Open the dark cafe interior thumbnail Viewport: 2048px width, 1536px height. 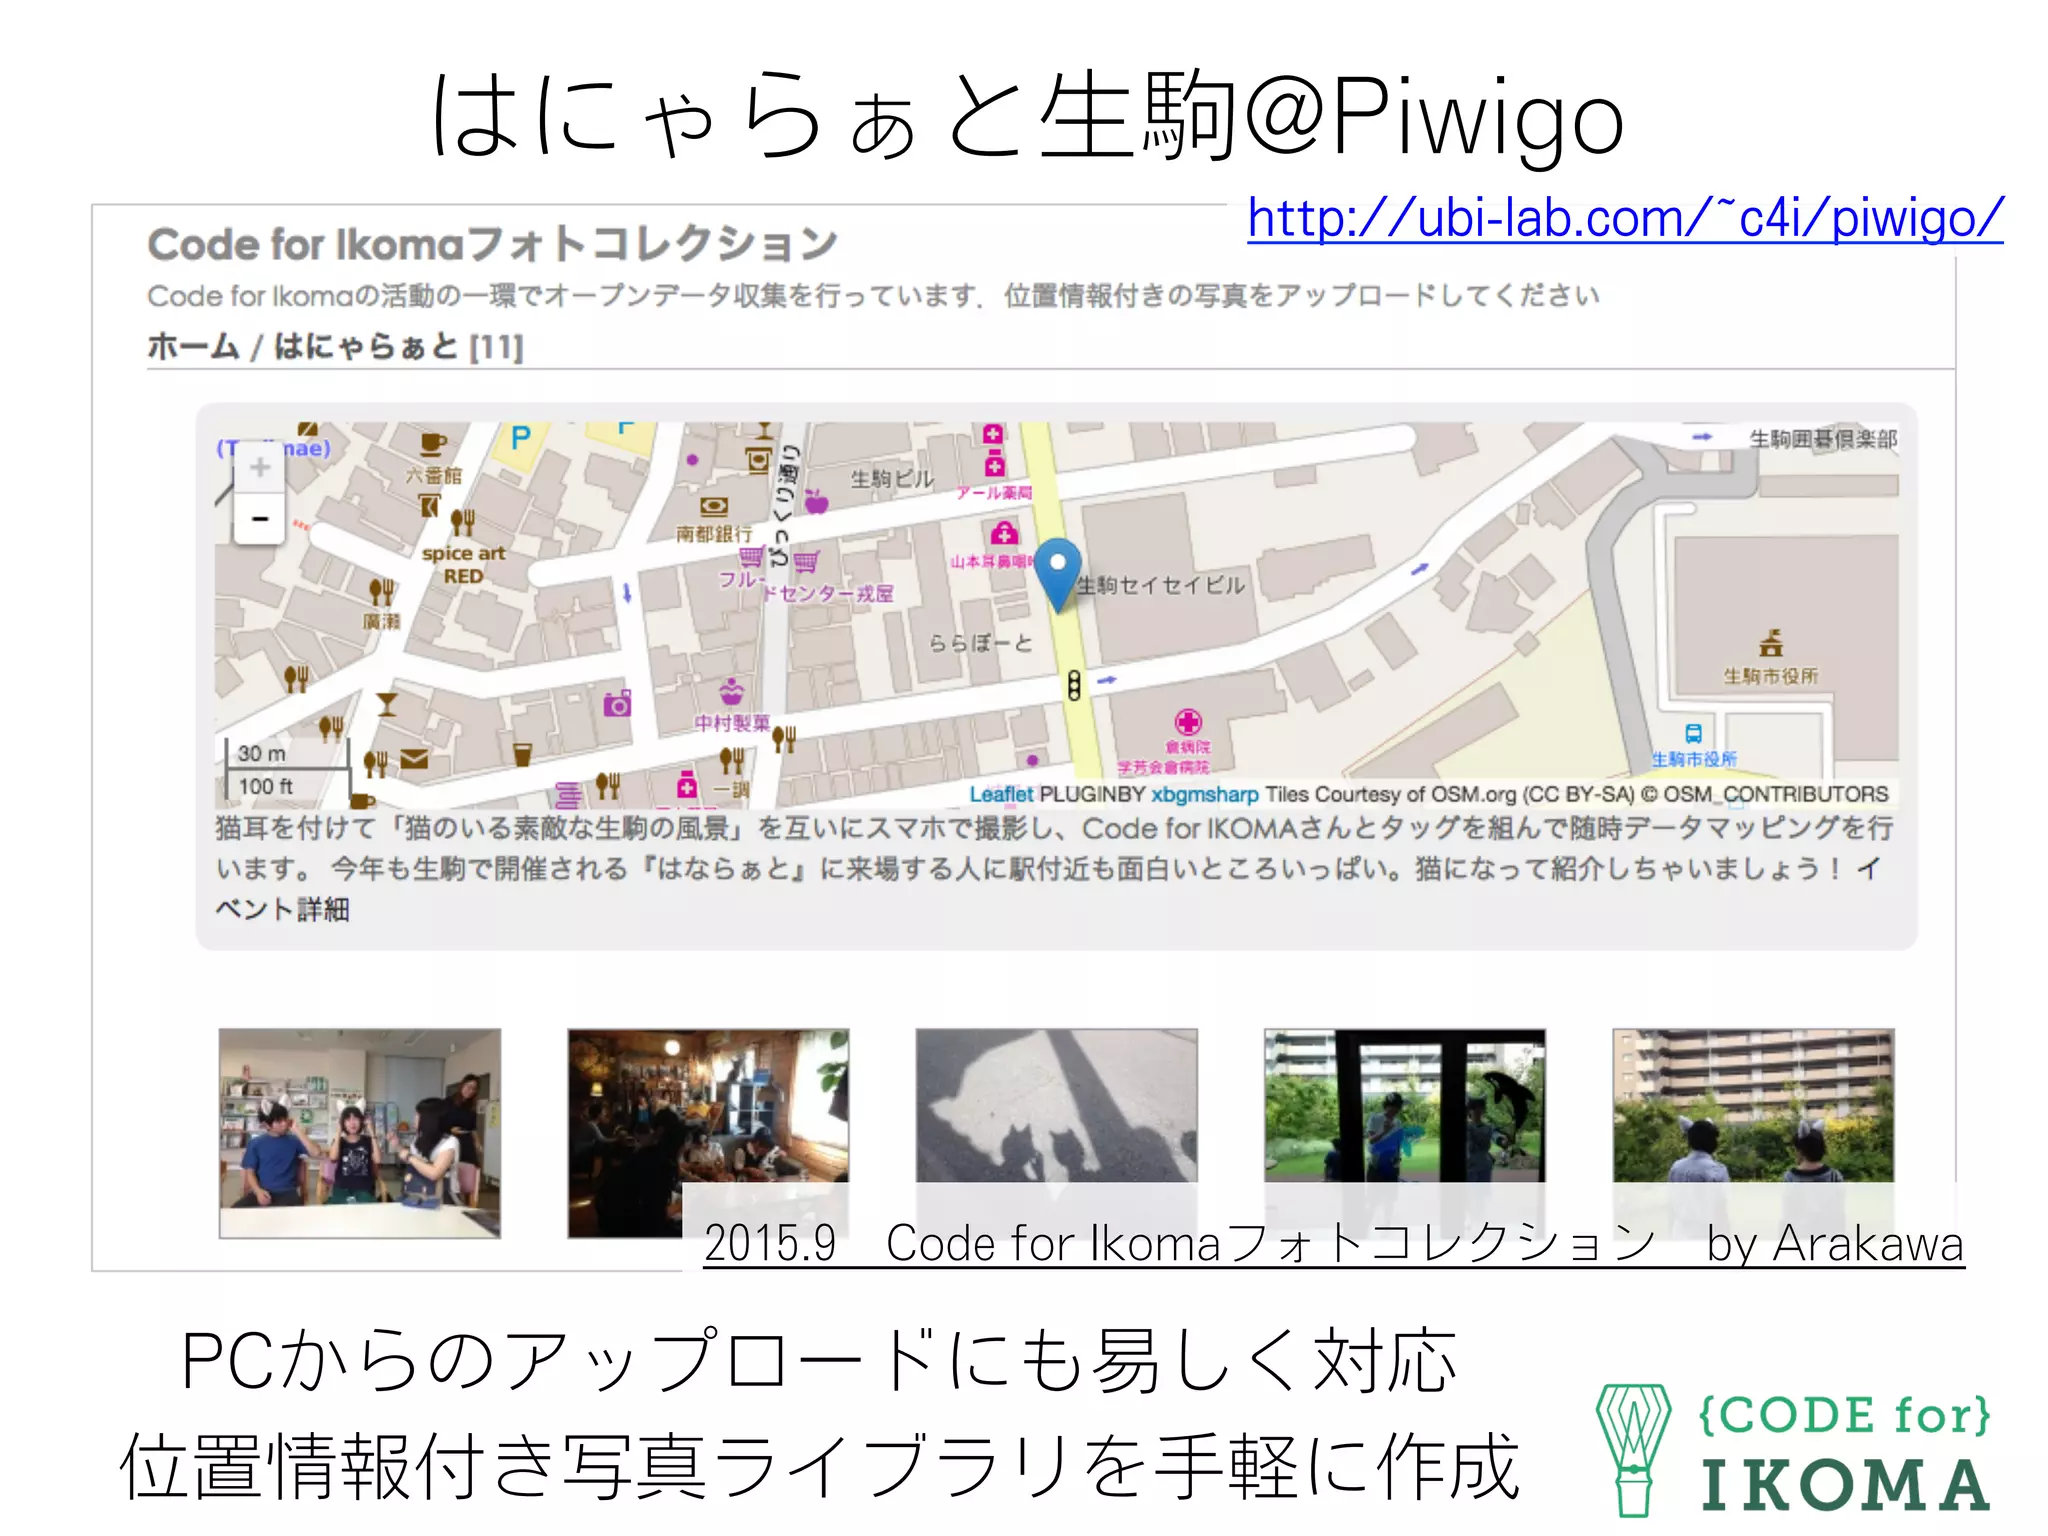coord(708,1133)
